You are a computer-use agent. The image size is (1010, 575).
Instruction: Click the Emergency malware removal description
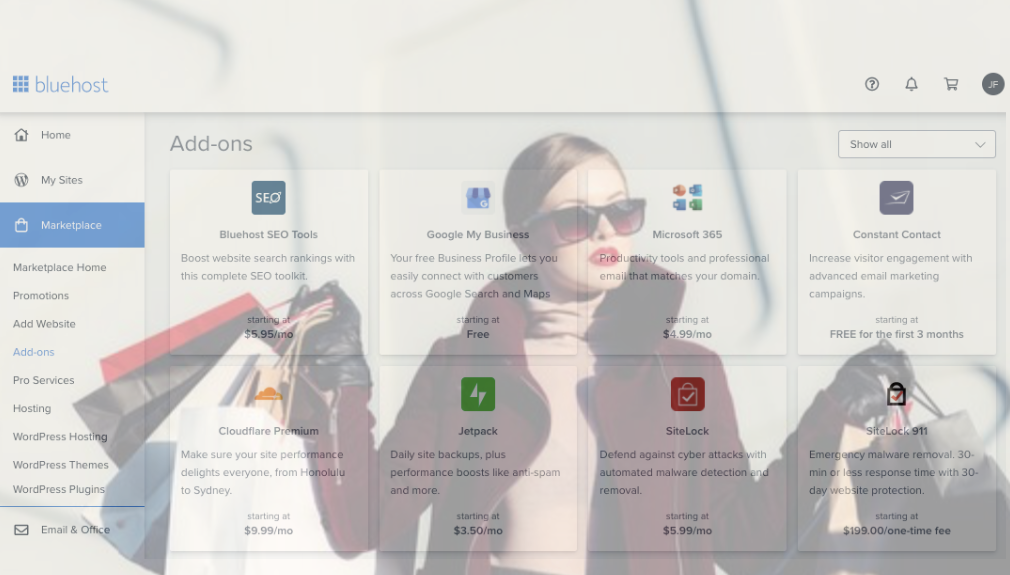(894, 472)
